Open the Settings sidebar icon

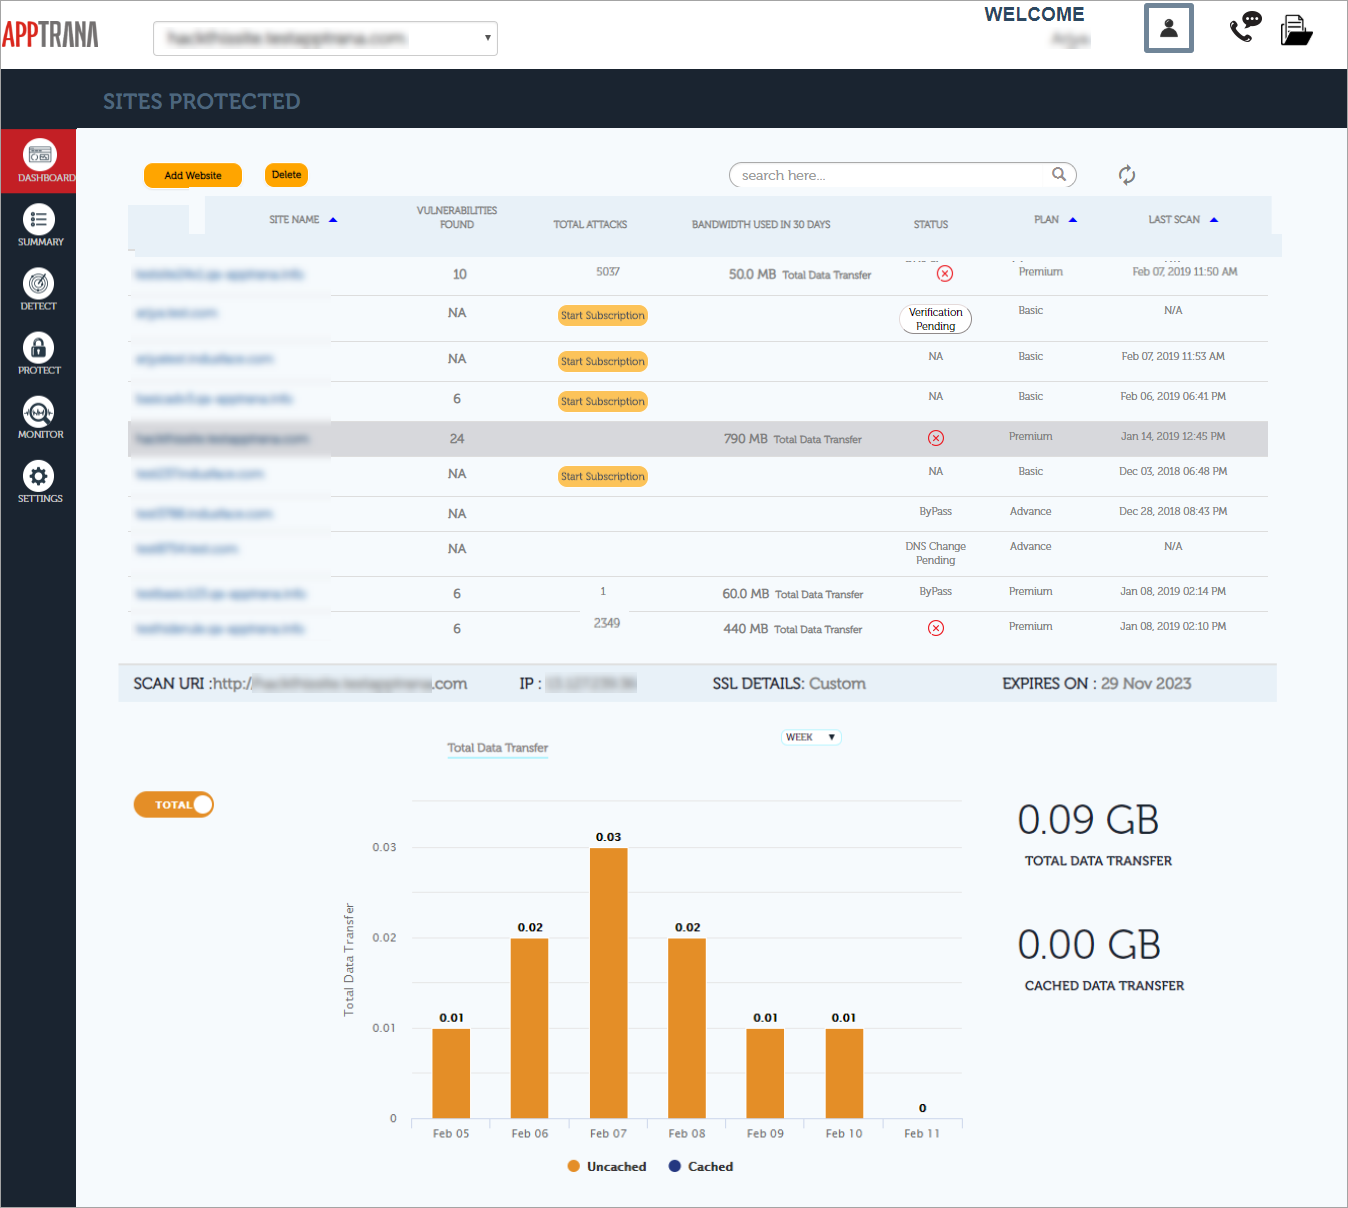[39, 481]
